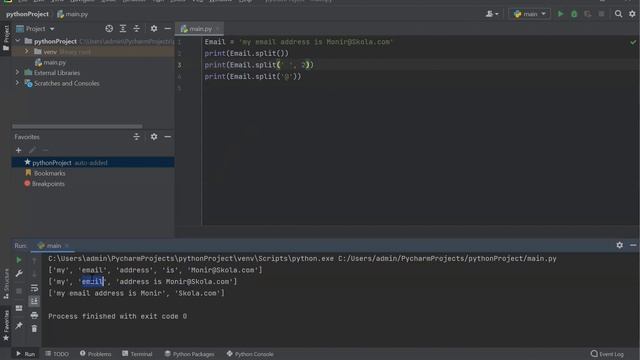This screenshot has width=640, height=360.
Task: Add a new favorites list with plus
Action: 18,150
